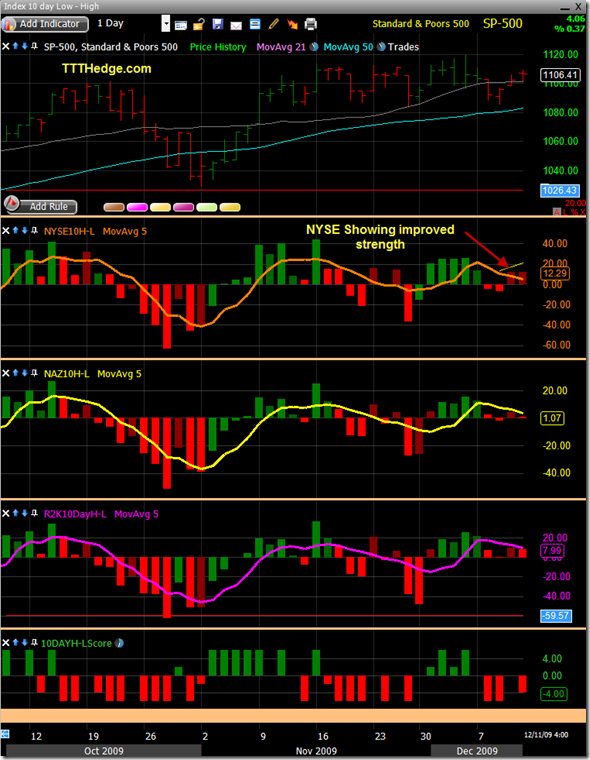590x760 pixels.
Task: Click the 10DAYH-LScore indicator label
Action: 76,643
